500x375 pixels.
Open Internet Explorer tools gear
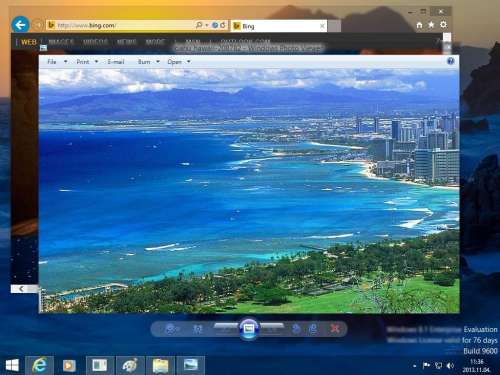[x=443, y=25]
